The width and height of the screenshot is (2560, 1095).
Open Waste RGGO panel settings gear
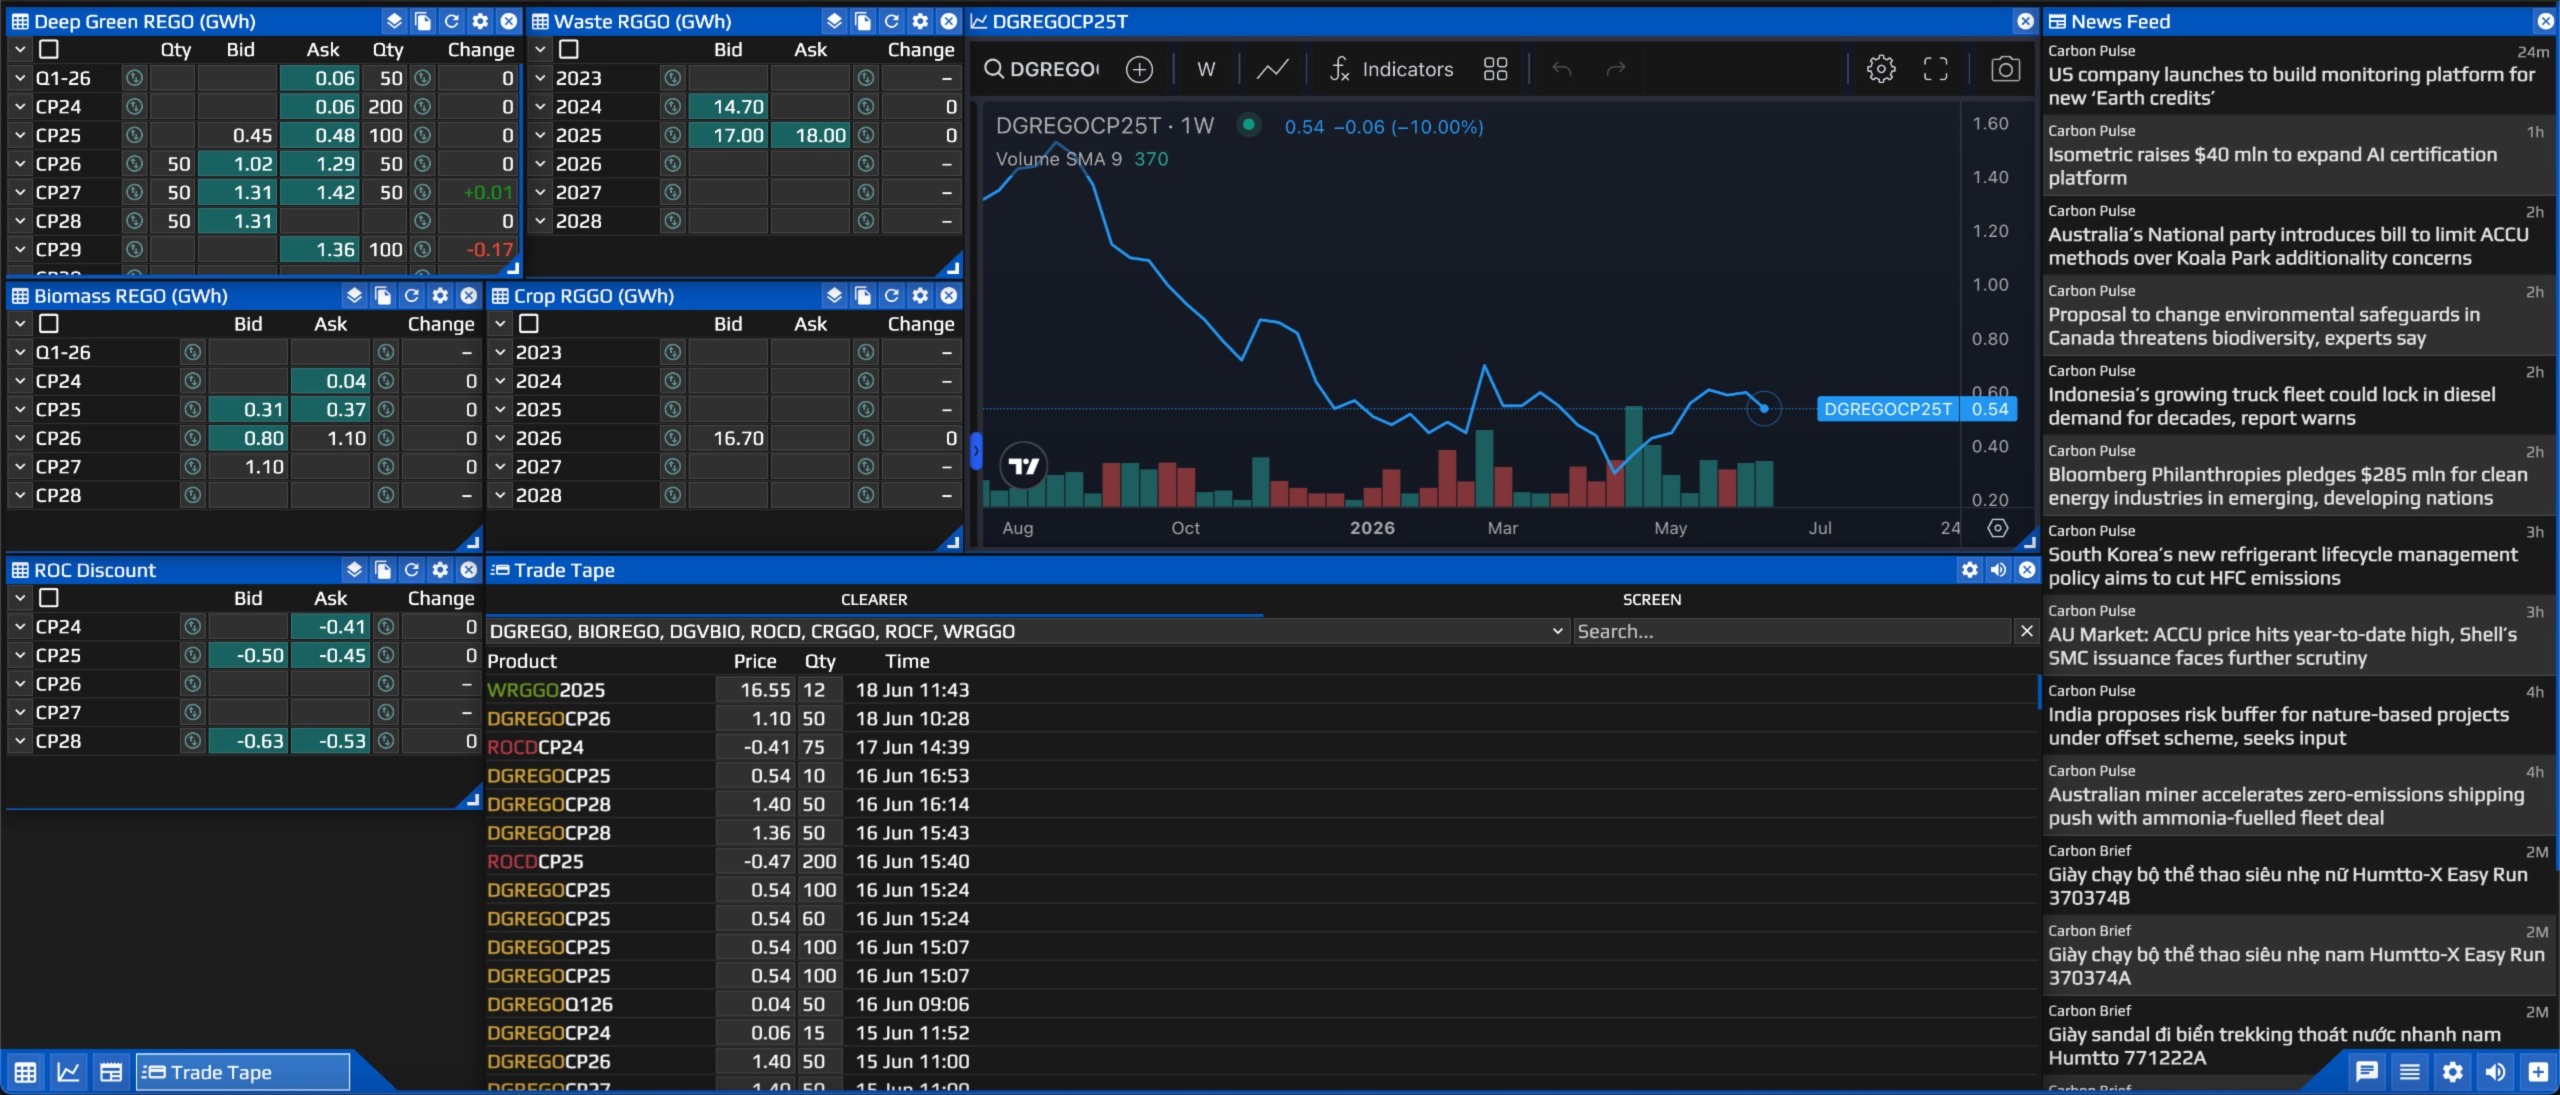[x=921, y=21]
